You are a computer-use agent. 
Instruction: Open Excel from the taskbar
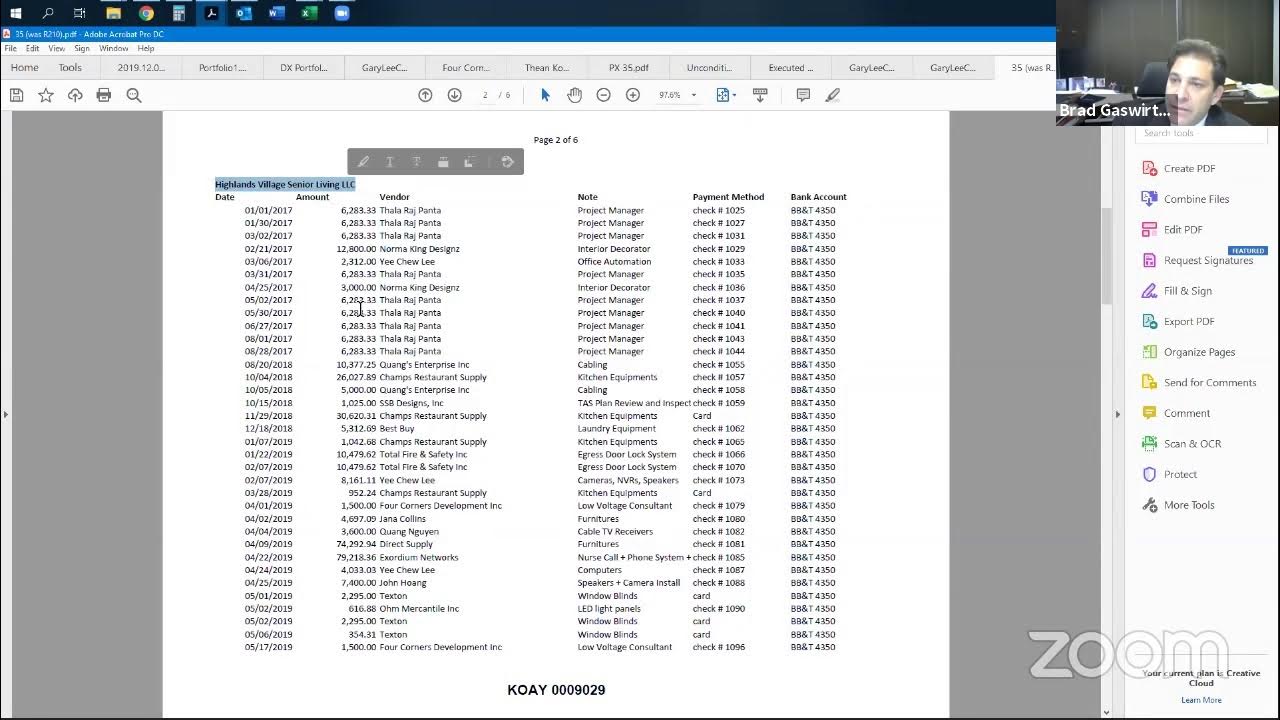click(x=309, y=13)
